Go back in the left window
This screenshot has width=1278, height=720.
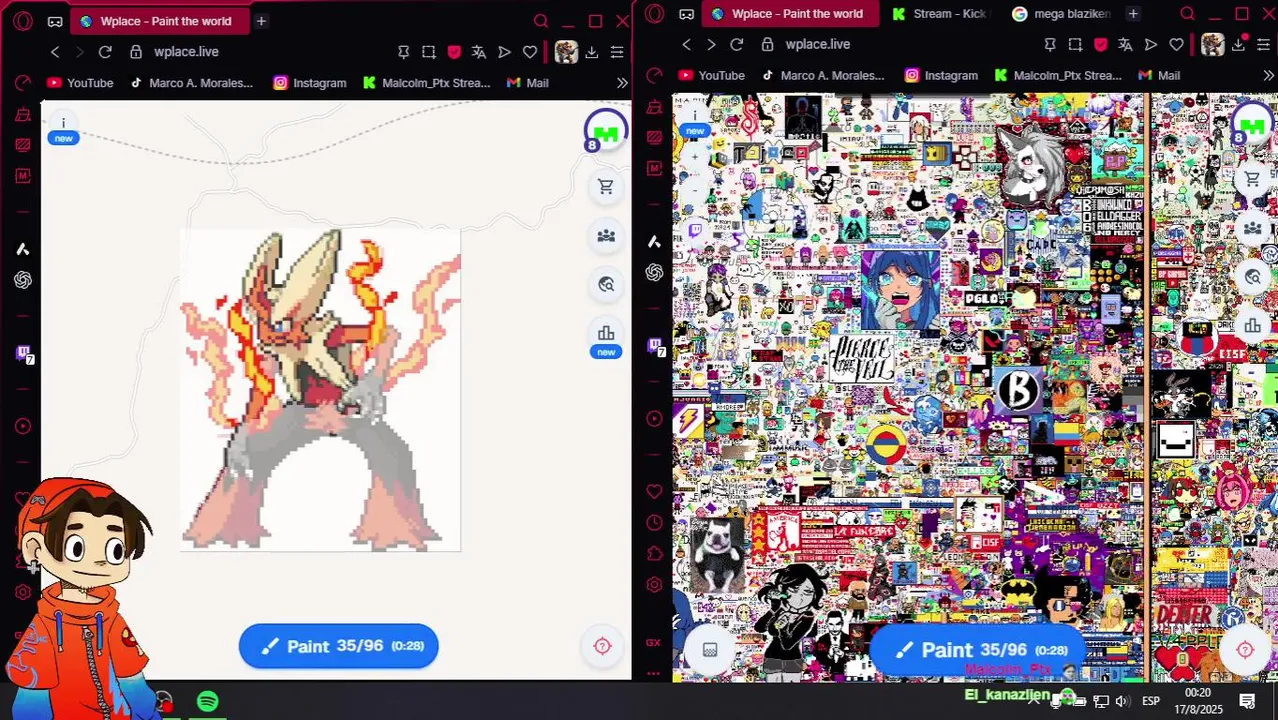55,52
